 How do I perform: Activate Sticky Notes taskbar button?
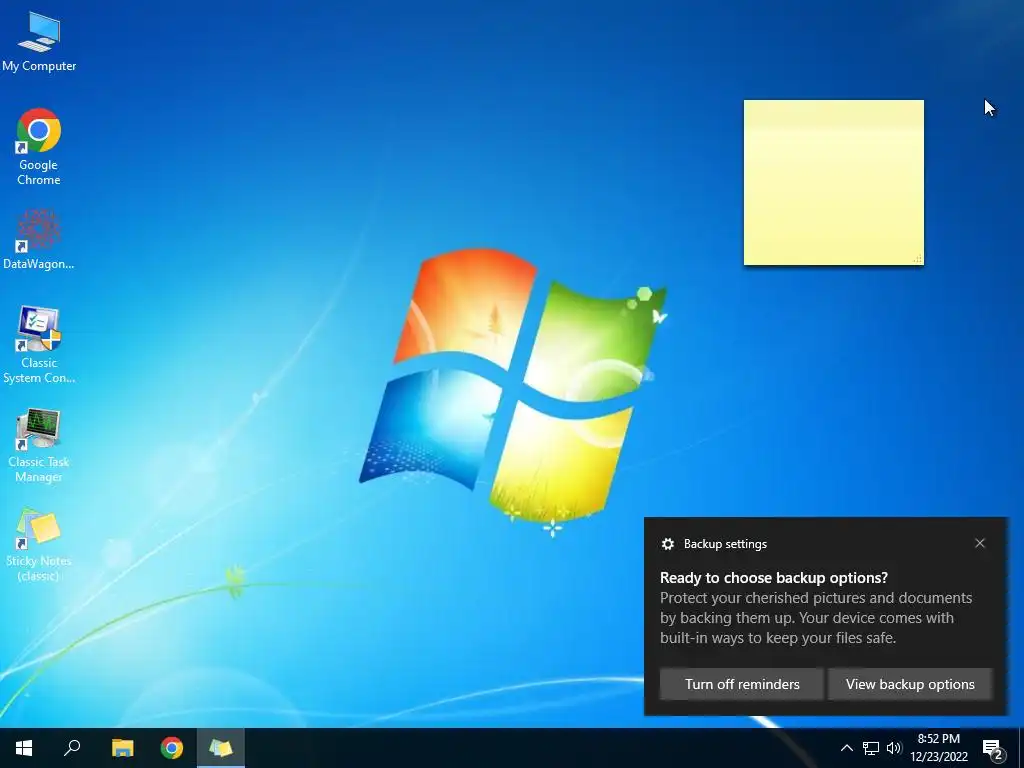click(x=221, y=748)
